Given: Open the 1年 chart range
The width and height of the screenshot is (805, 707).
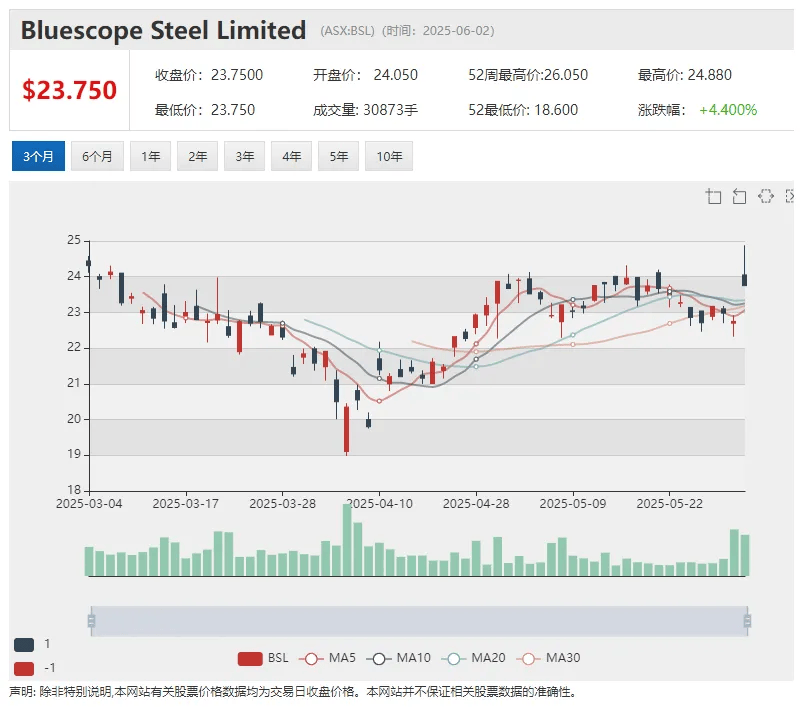Looking at the screenshot, I should (150, 156).
